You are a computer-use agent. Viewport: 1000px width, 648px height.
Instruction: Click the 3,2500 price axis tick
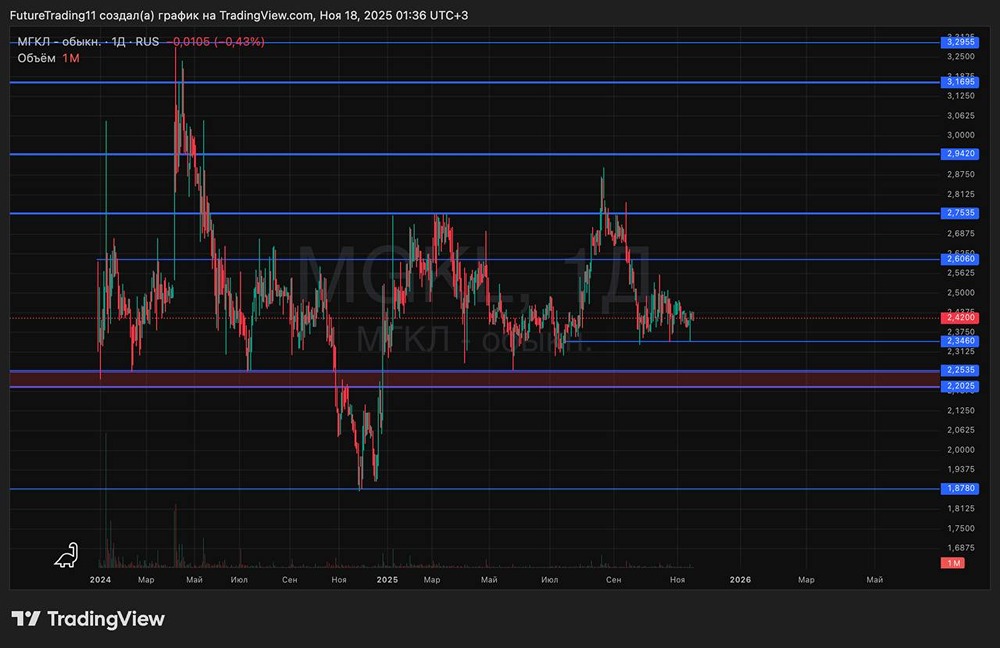960,57
